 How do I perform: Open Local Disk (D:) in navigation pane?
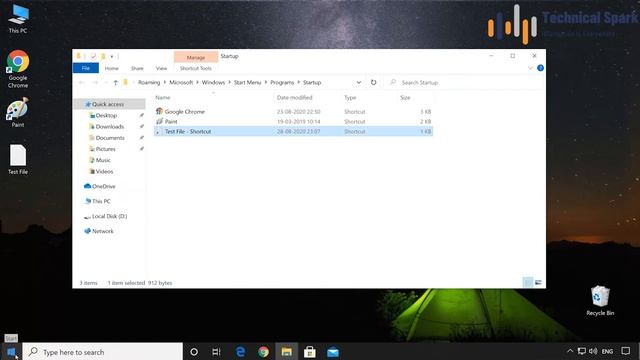click(x=109, y=216)
